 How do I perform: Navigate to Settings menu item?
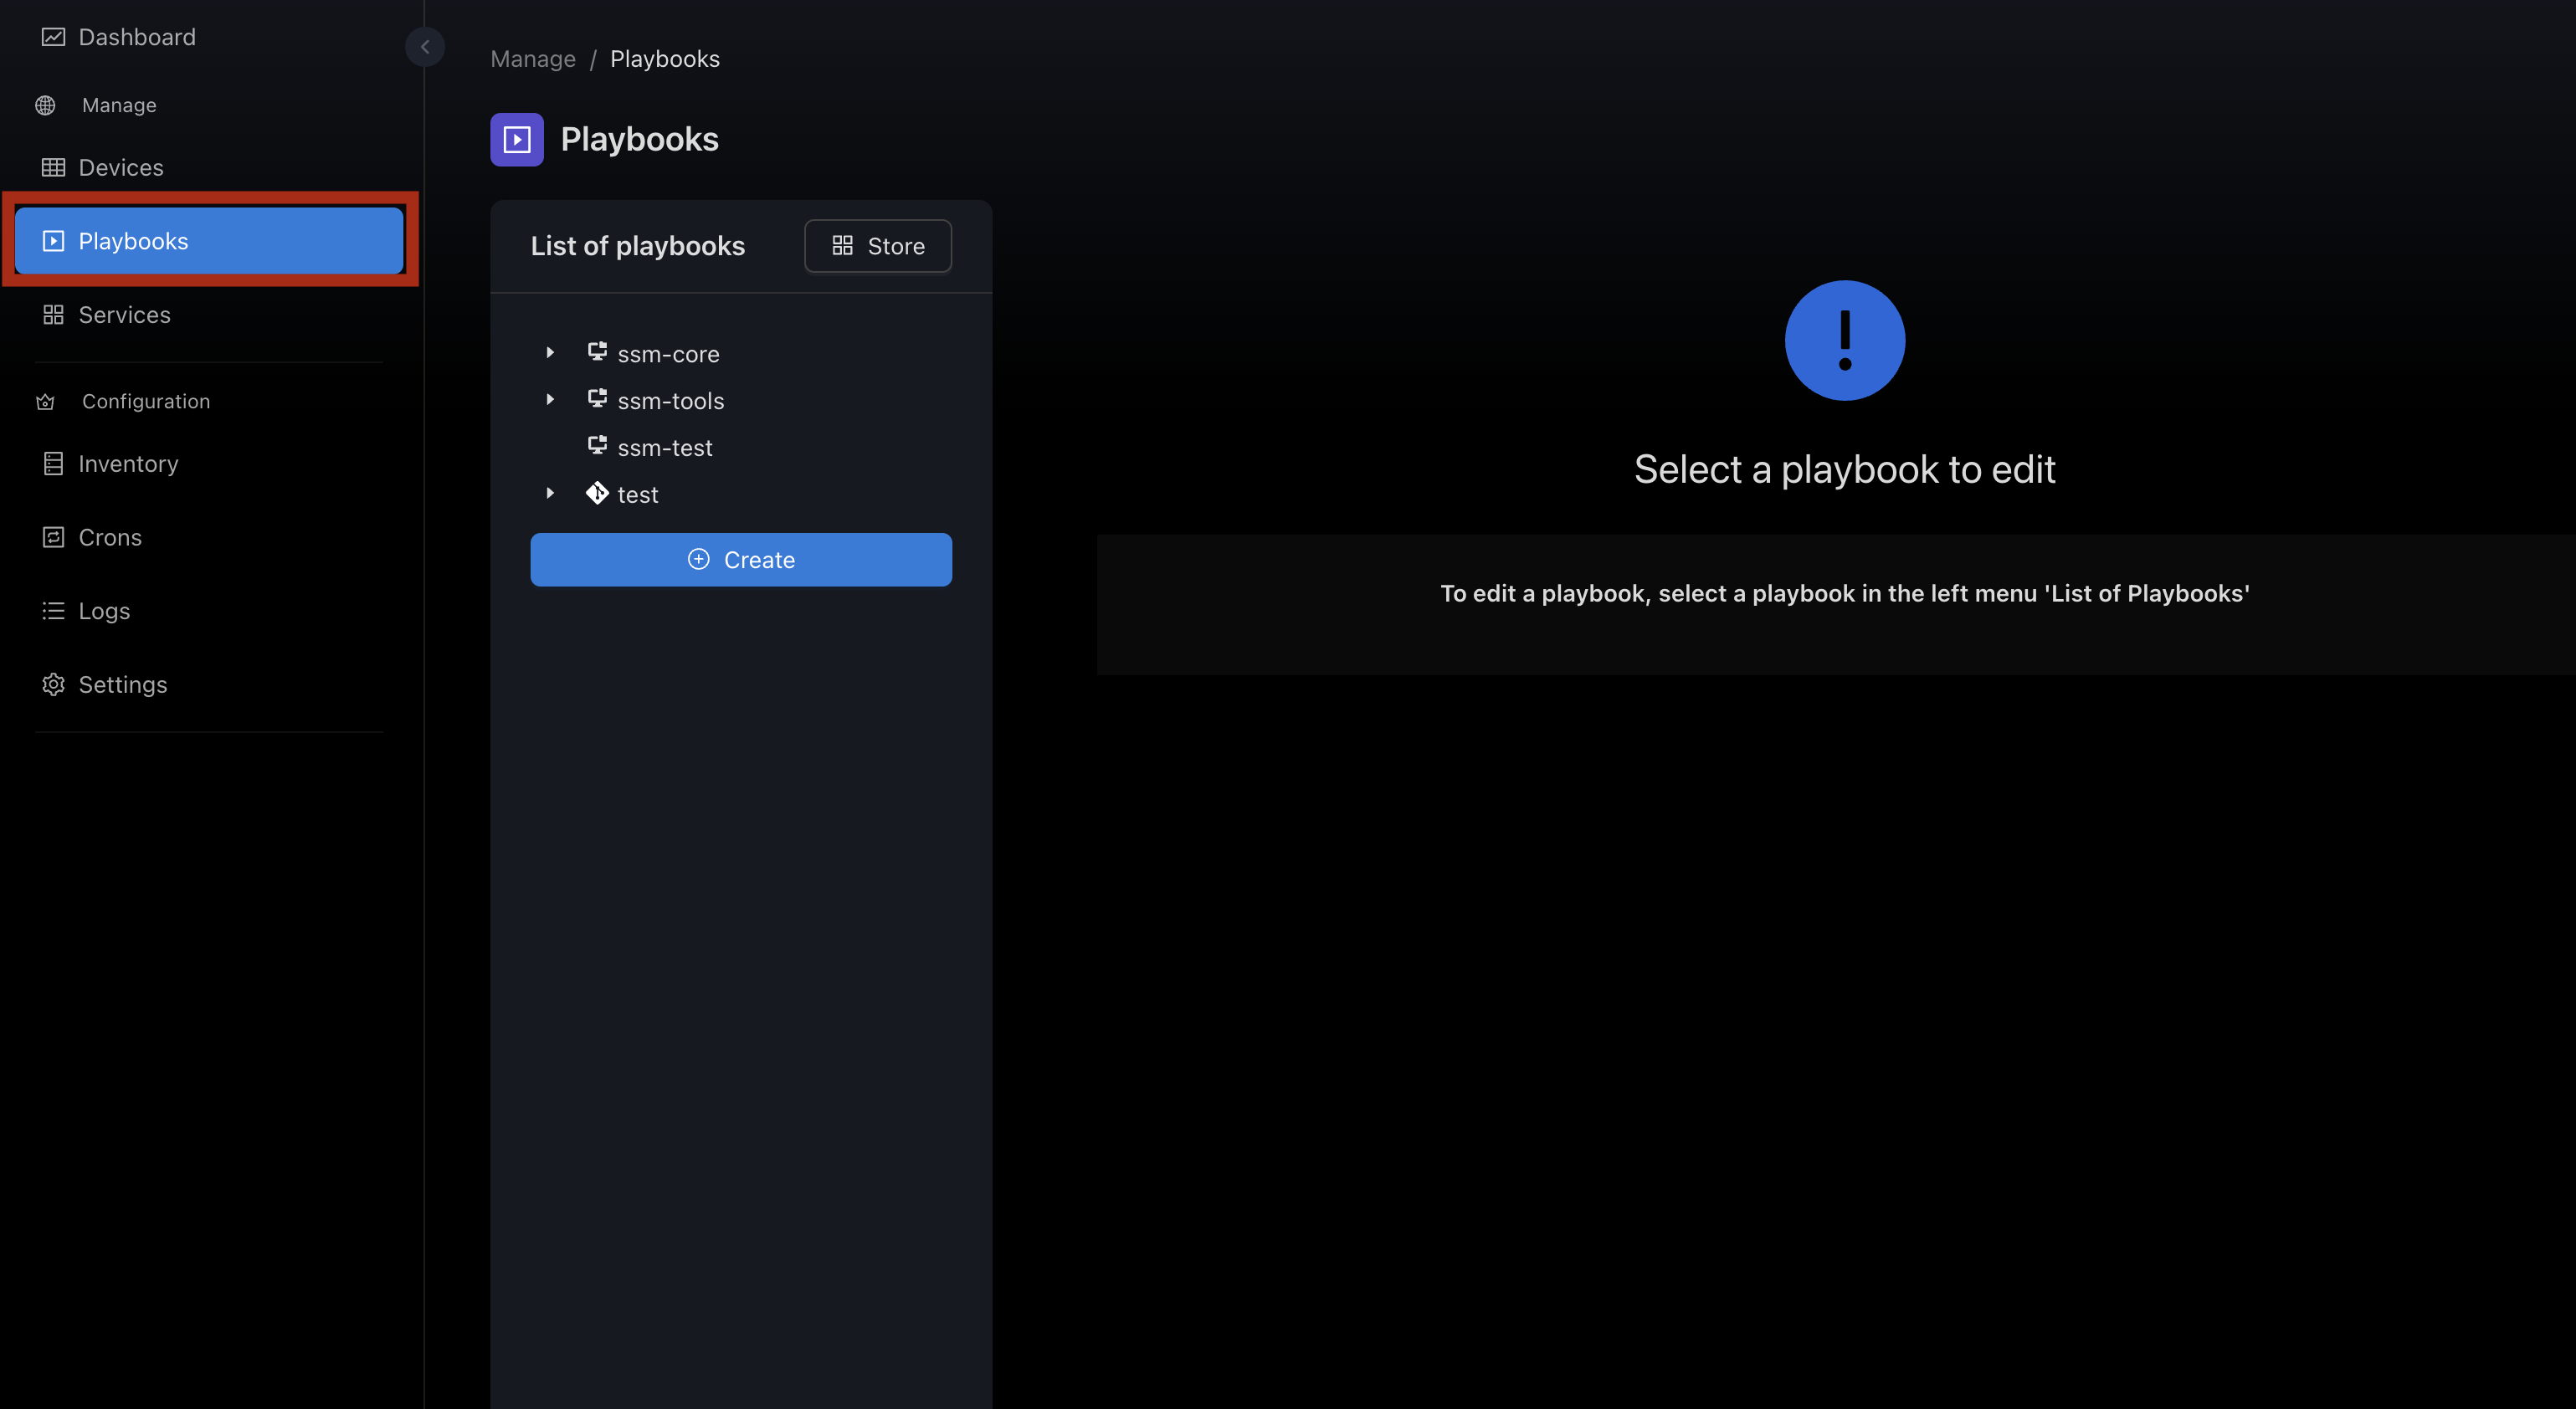[x=121, y=684]
